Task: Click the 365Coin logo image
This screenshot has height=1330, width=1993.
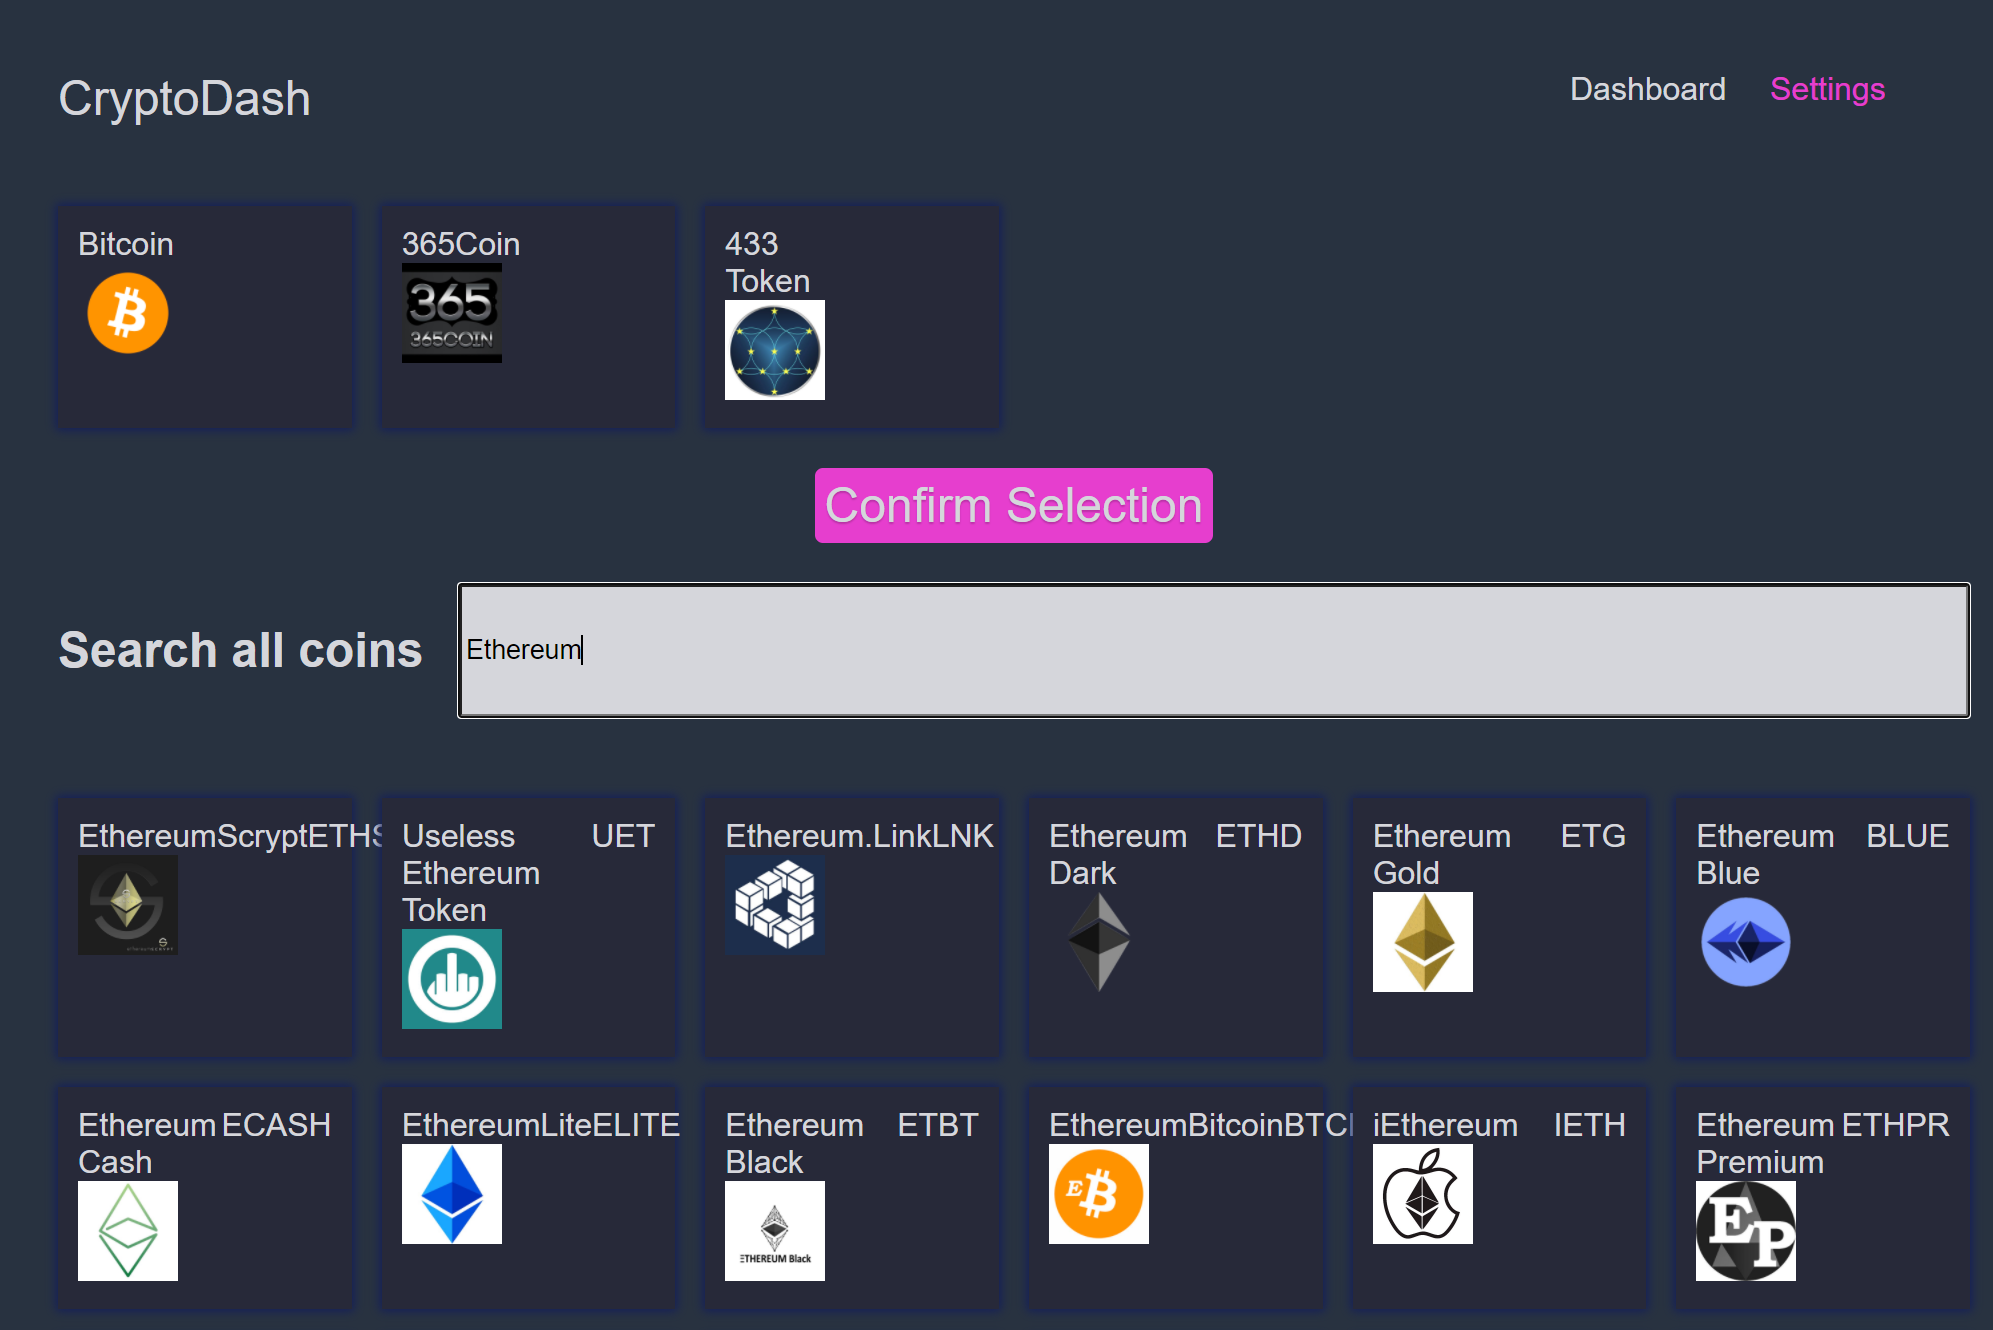Action: point(452,313)
